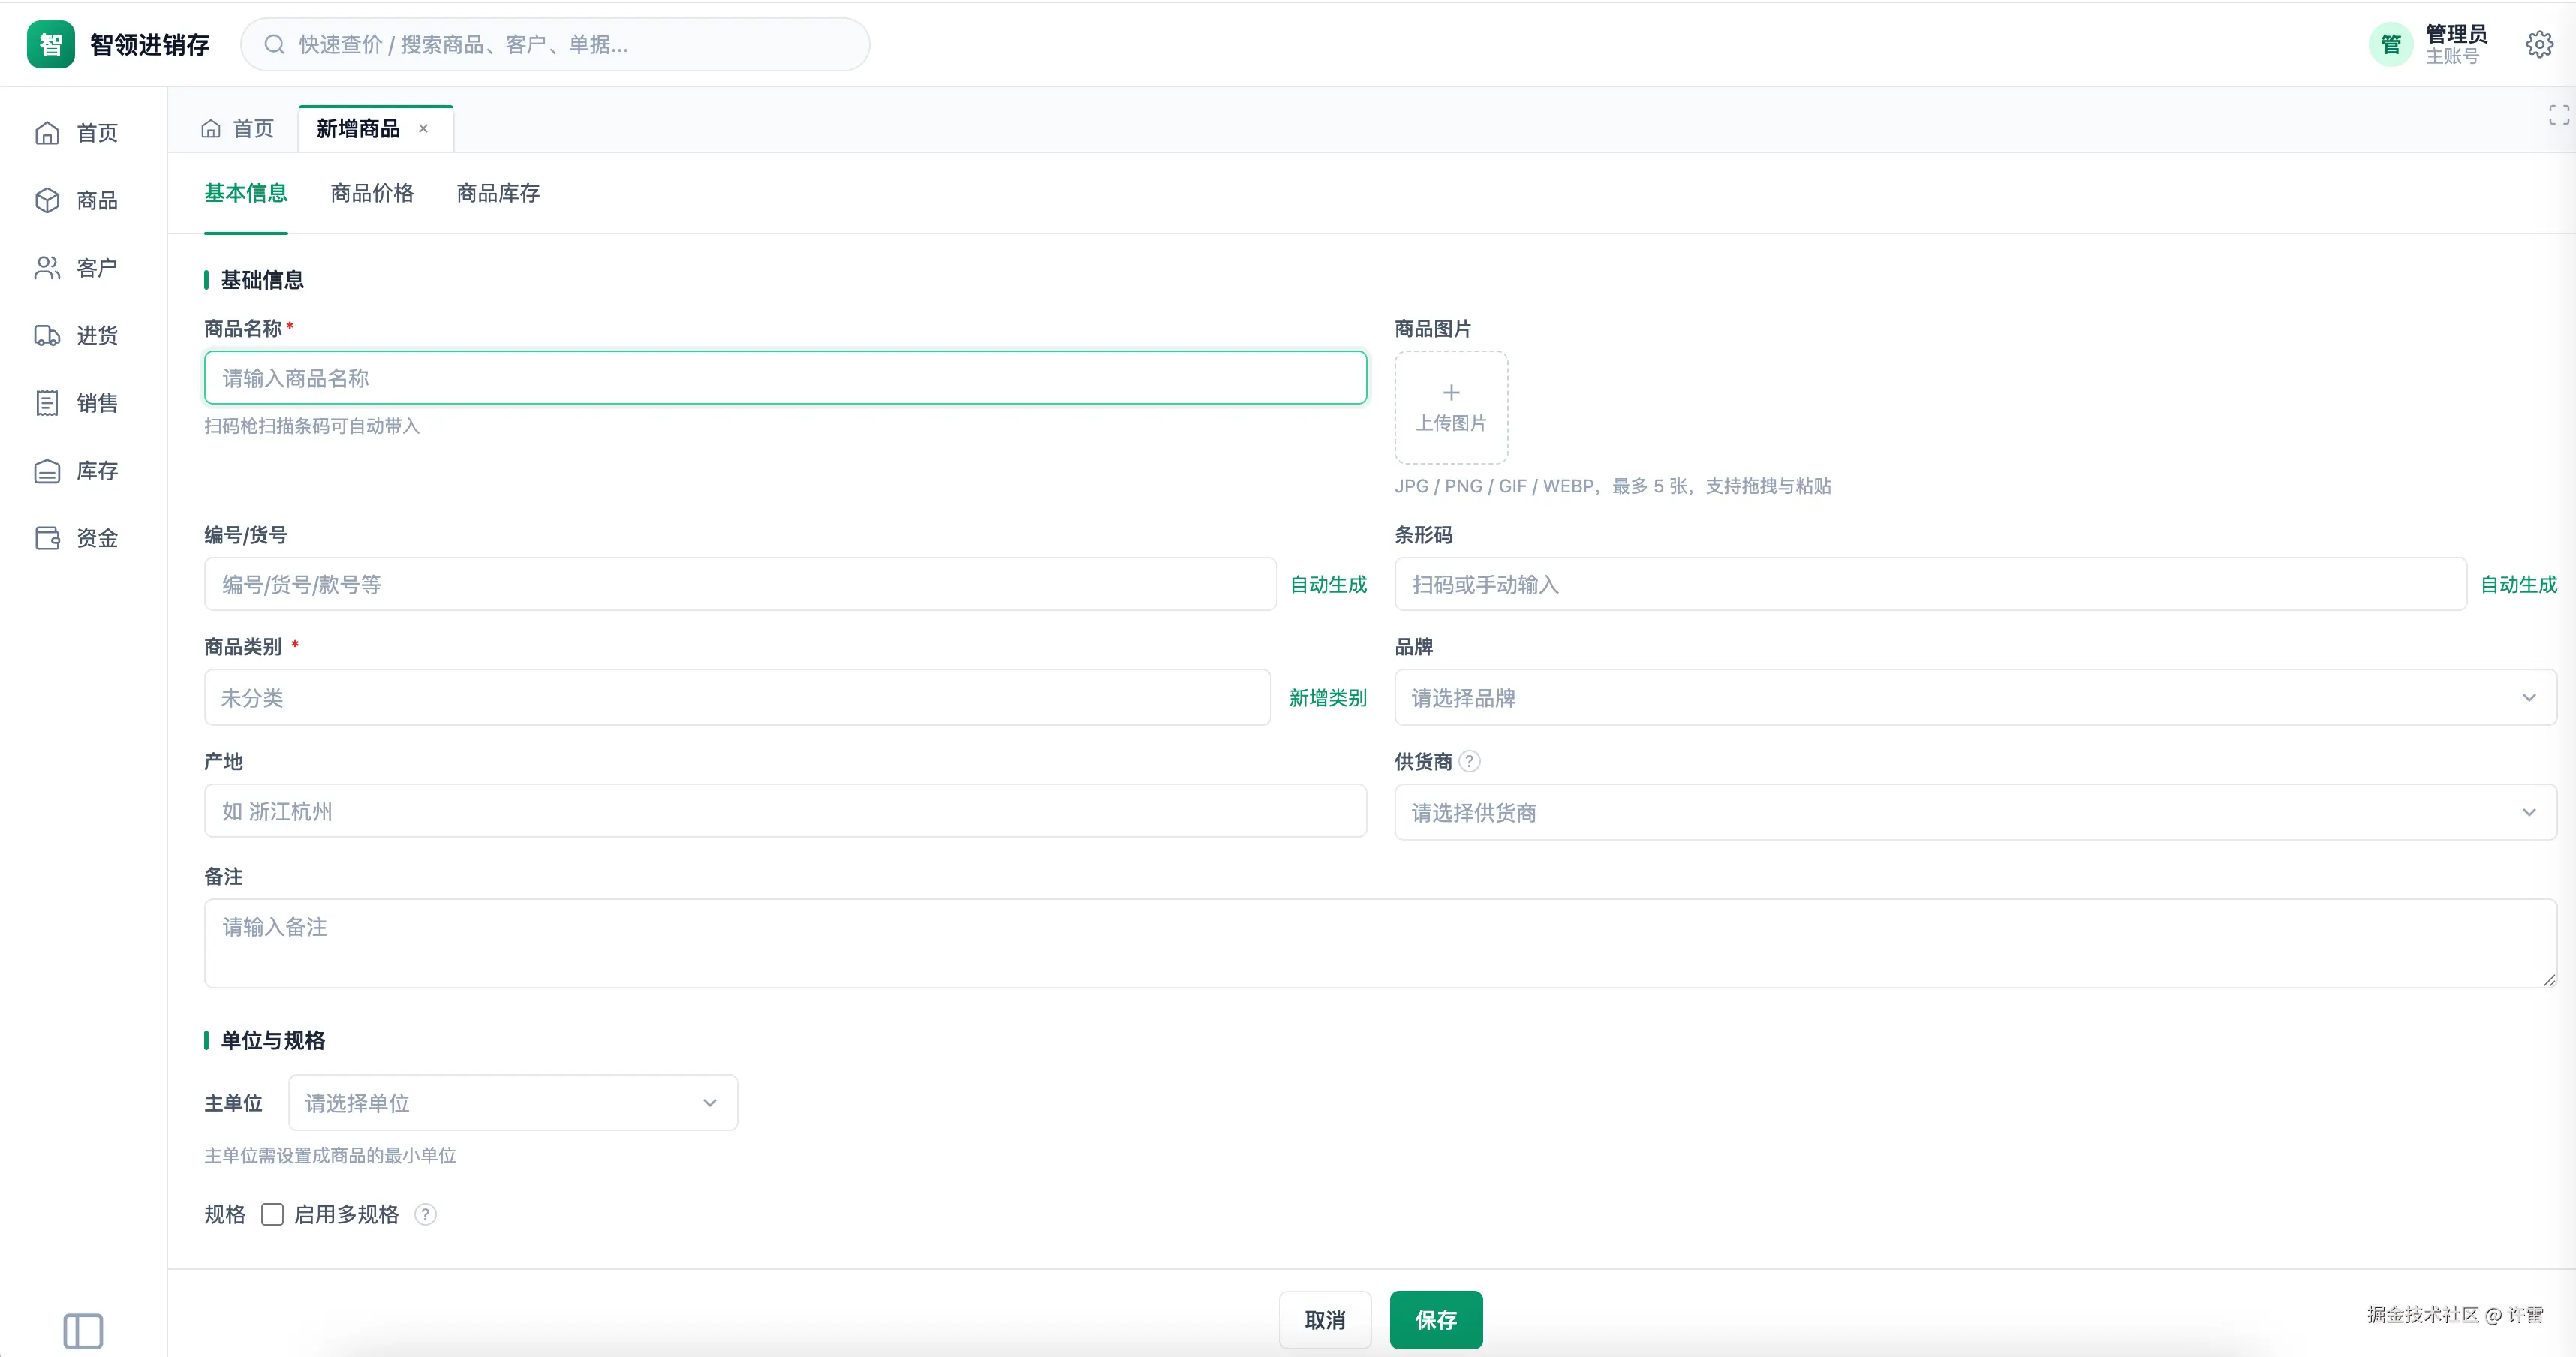Screen dimensions: 2576x1357
Task: Collapse the sidebar with the panel icon
Action: coord(83,1331)
